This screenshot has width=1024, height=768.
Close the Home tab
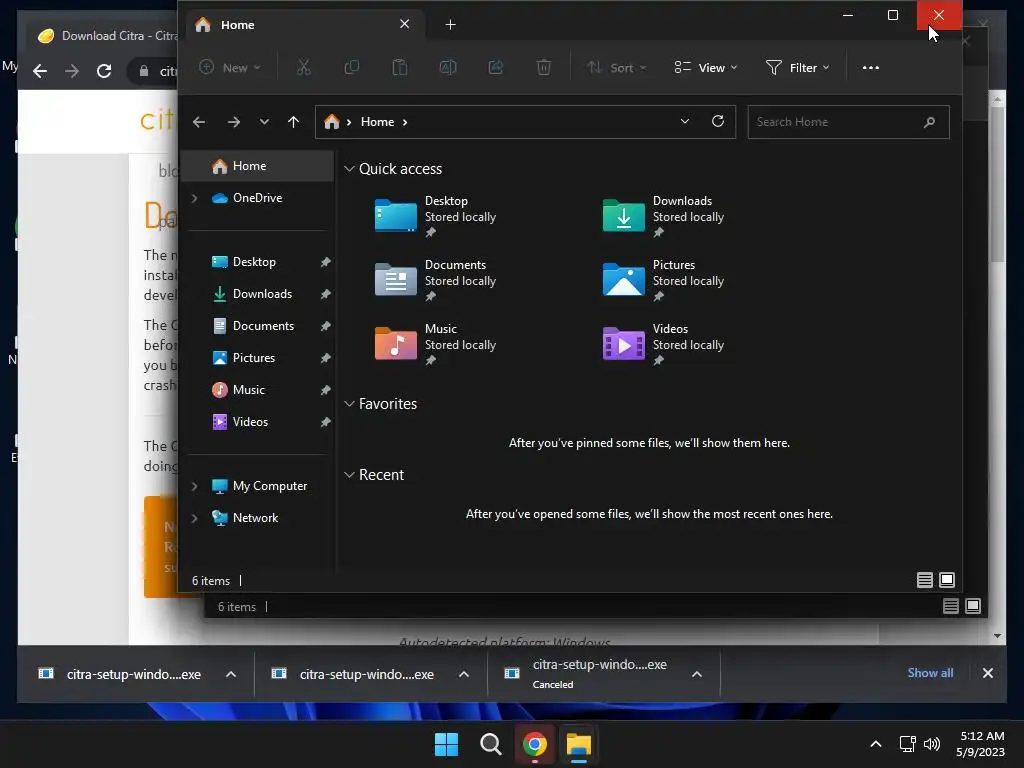(x=404, y=24)
